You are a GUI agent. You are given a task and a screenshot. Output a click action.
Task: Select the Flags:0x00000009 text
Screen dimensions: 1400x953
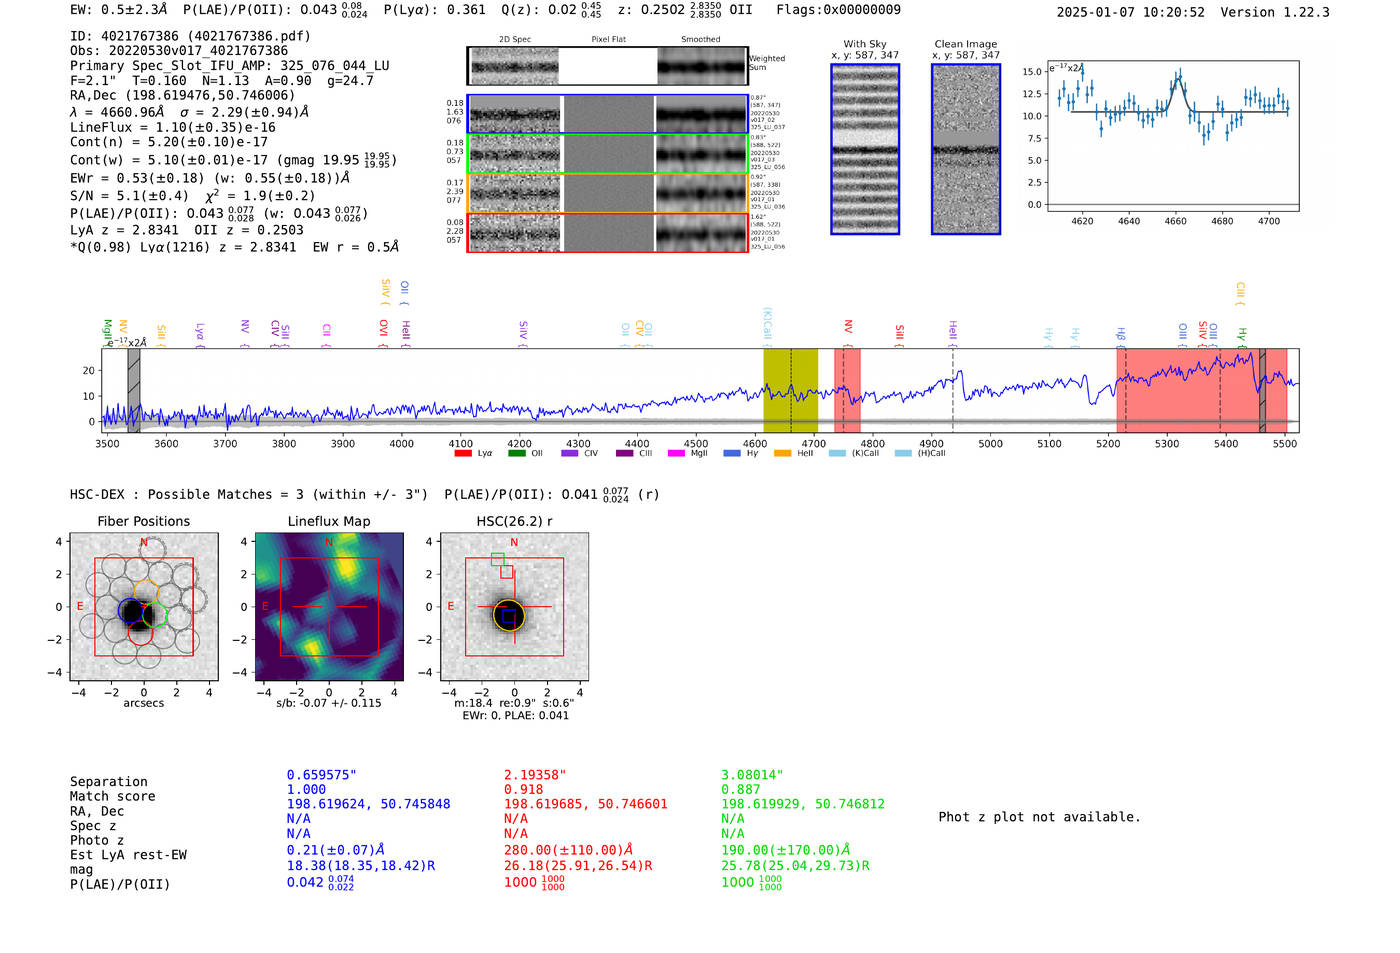click(838, 10)
